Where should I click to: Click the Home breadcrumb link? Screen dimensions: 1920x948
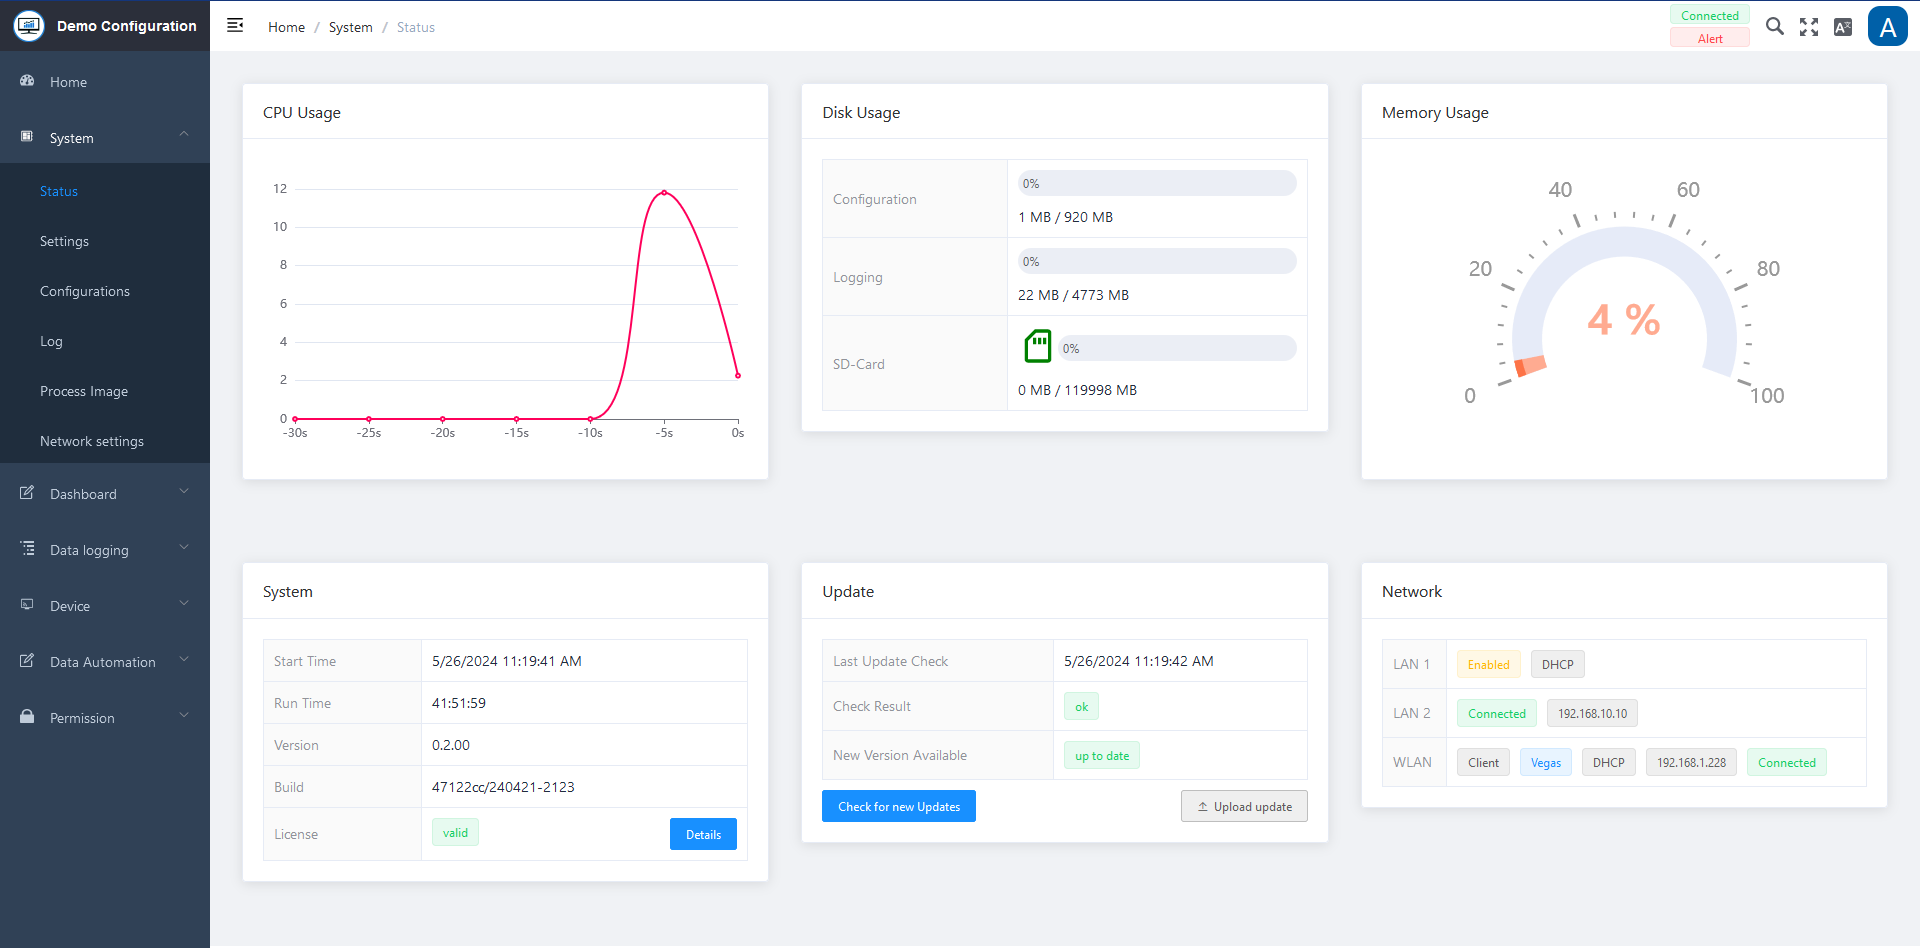click(x=286, y=27)
